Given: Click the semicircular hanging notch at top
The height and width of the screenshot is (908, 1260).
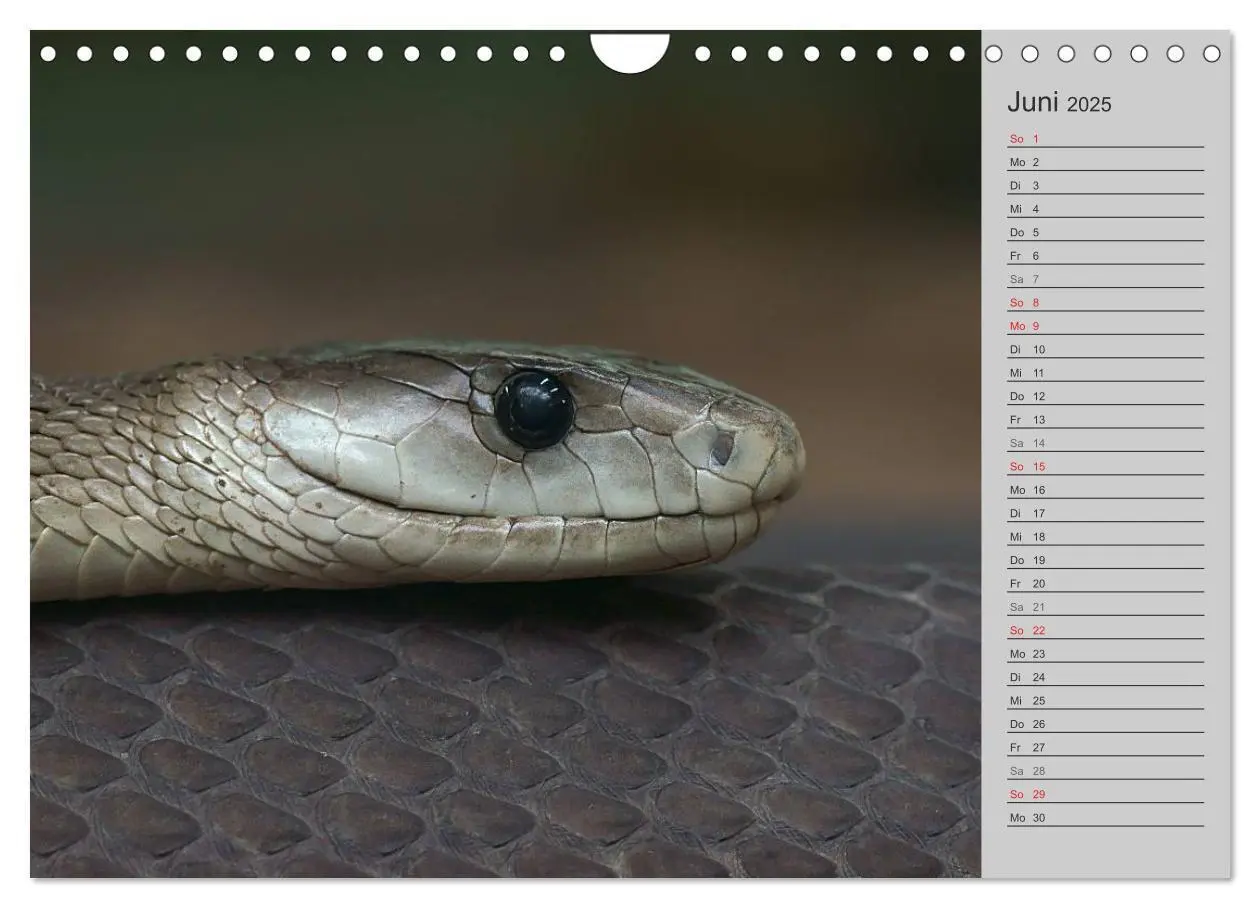Looking at the screenshot, I should pyautogui.click(x=630, y=52).
